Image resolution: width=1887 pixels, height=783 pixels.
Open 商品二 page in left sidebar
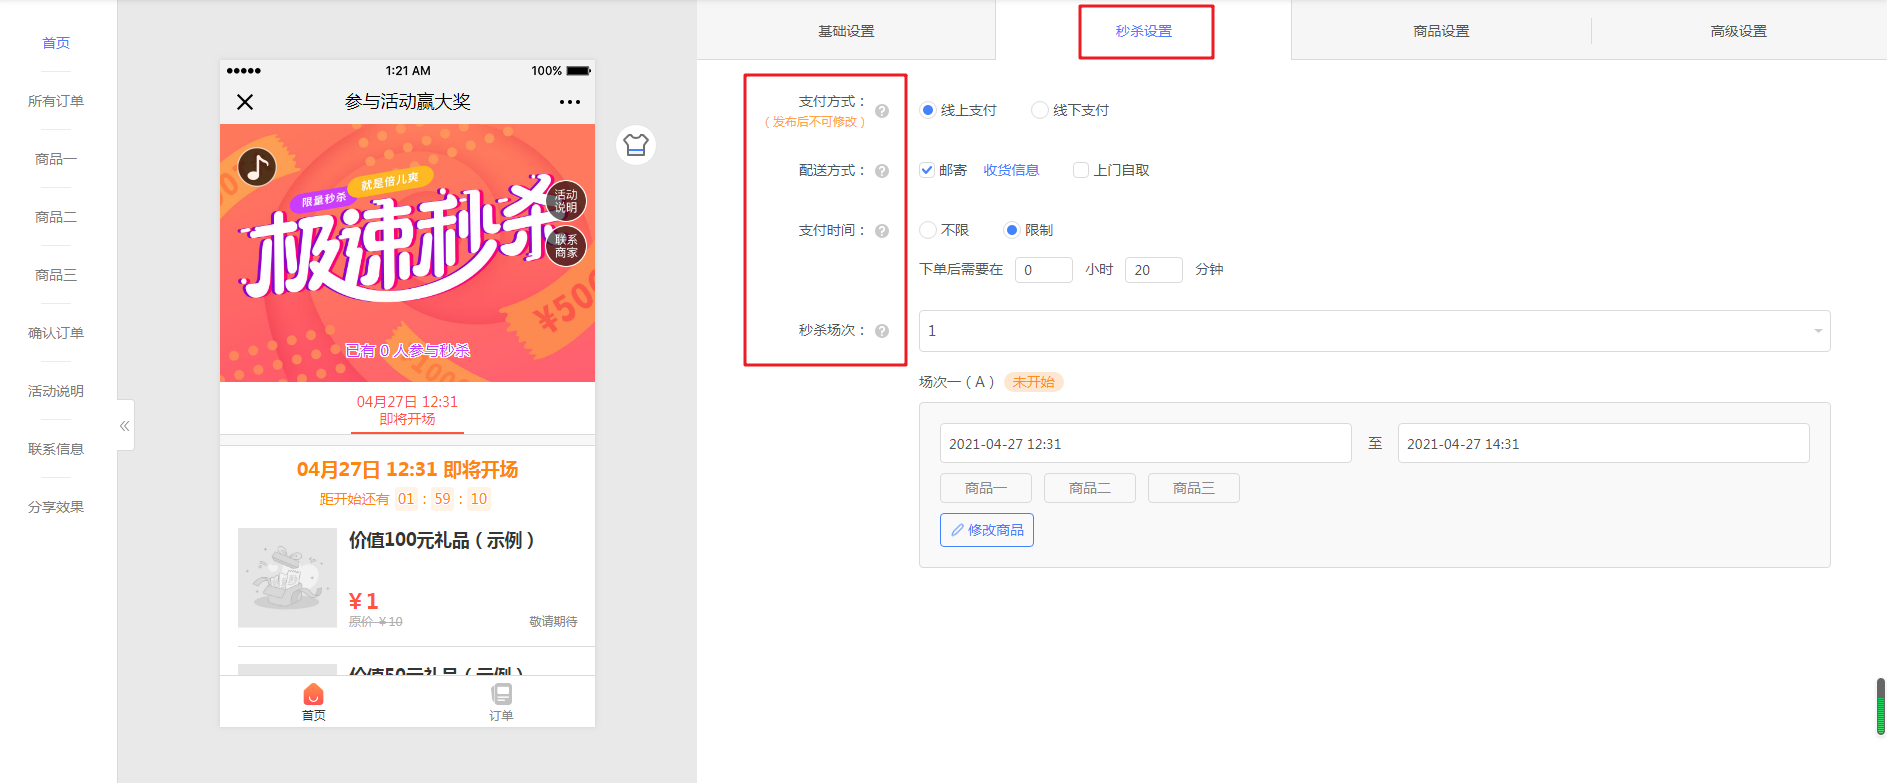56,217
